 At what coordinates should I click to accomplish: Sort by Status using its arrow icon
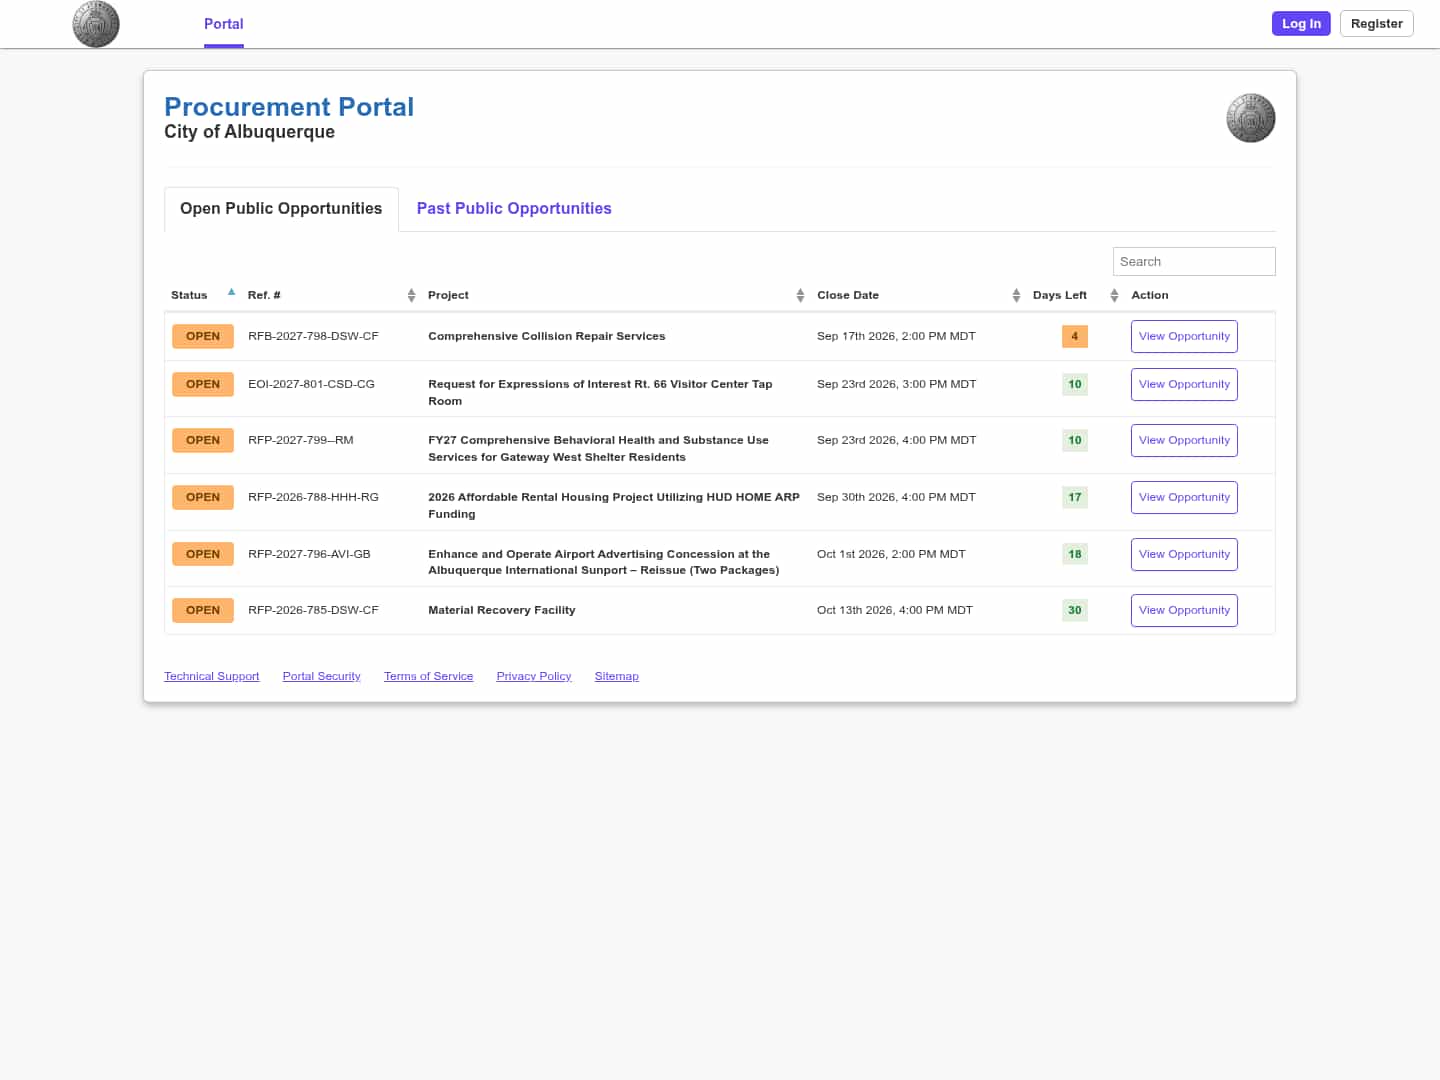[x=231, y=292]
